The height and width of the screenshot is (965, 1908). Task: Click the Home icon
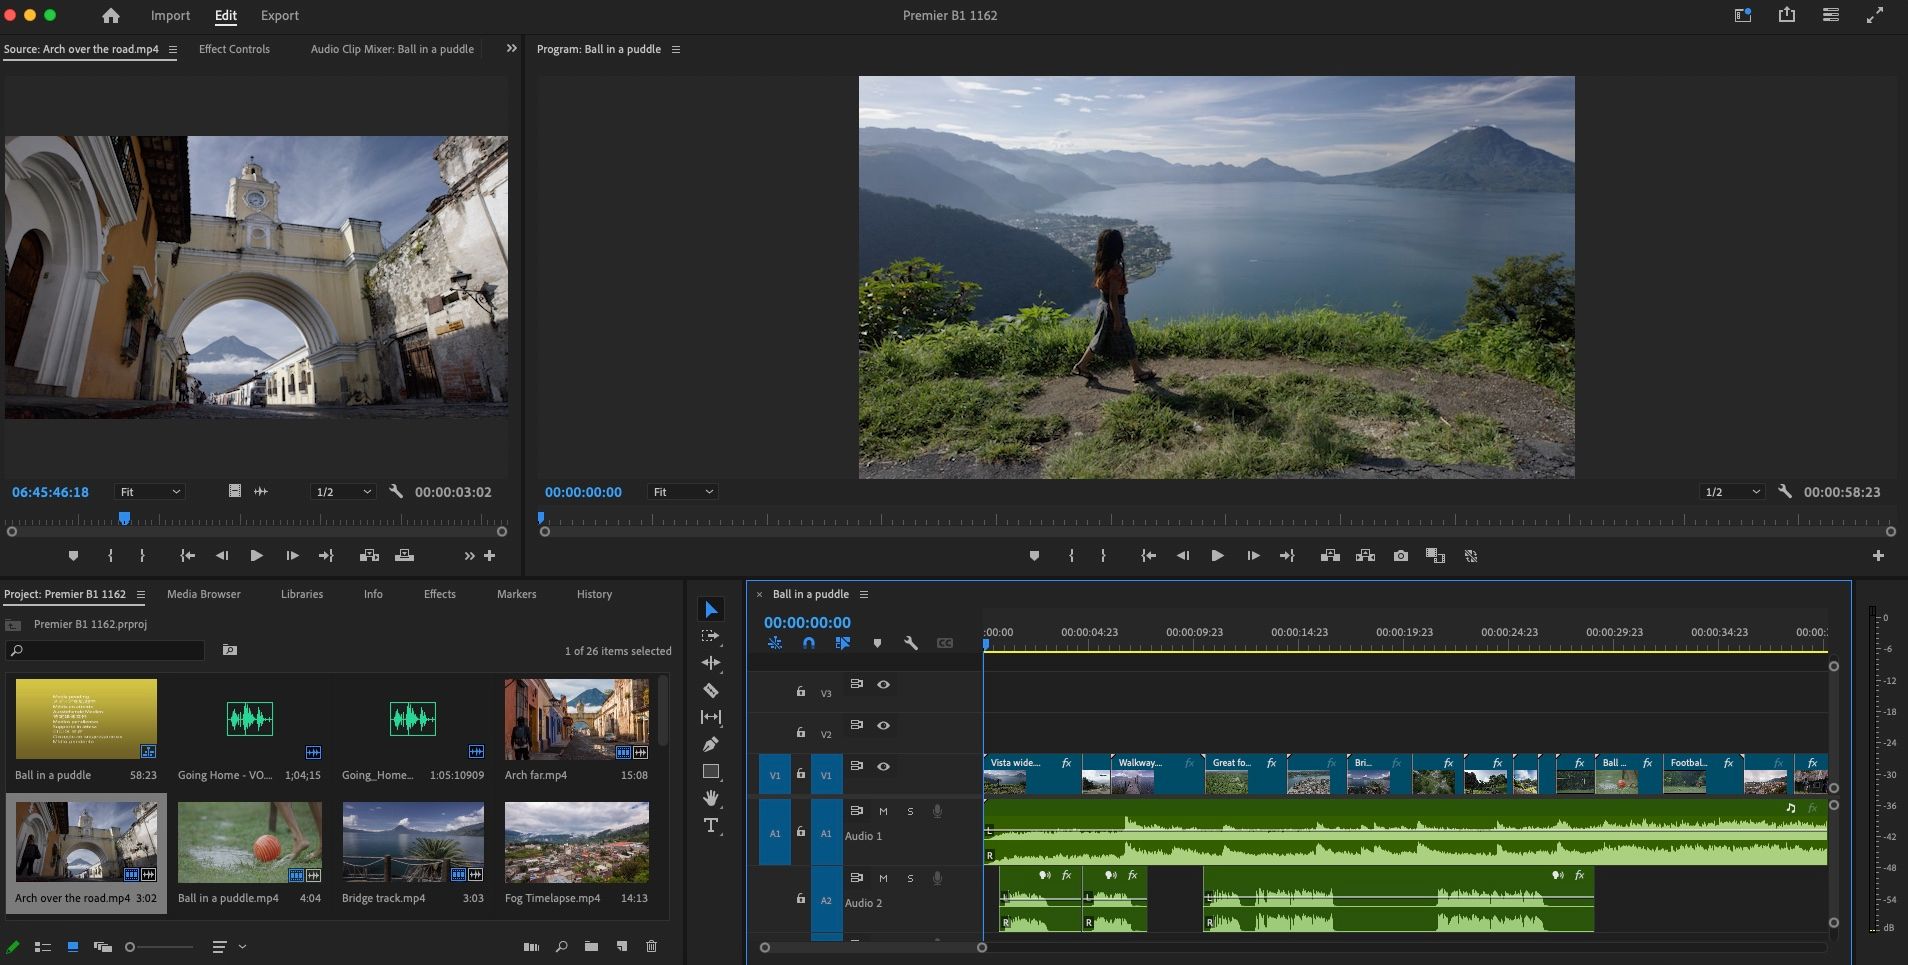click(111, 16)
